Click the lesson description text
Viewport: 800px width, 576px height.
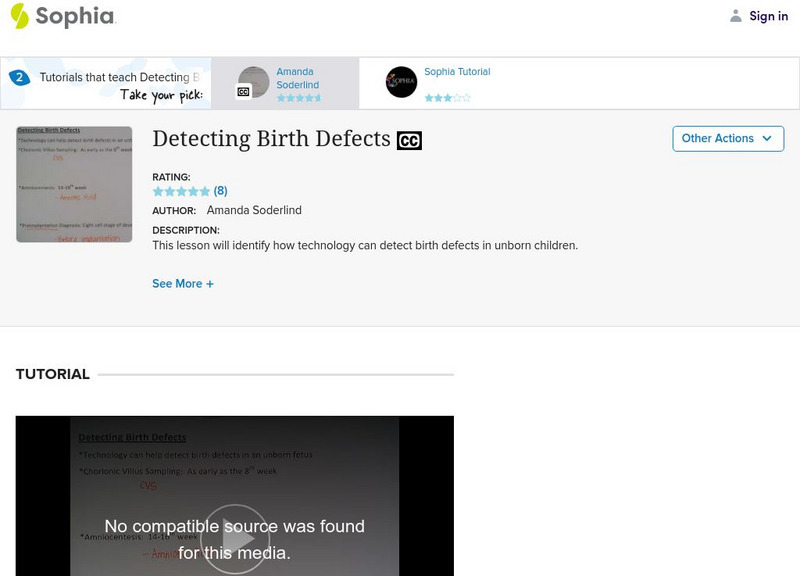point(365,245)
